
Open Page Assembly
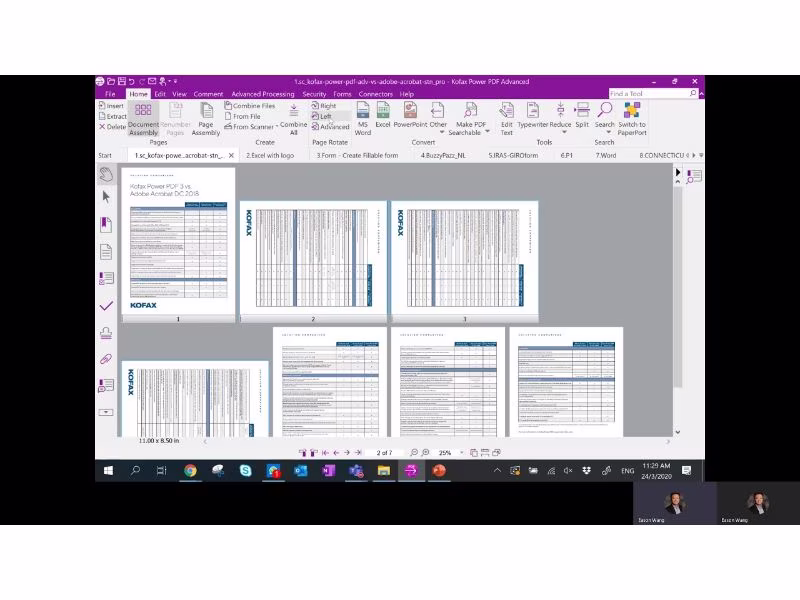[206, 119]
